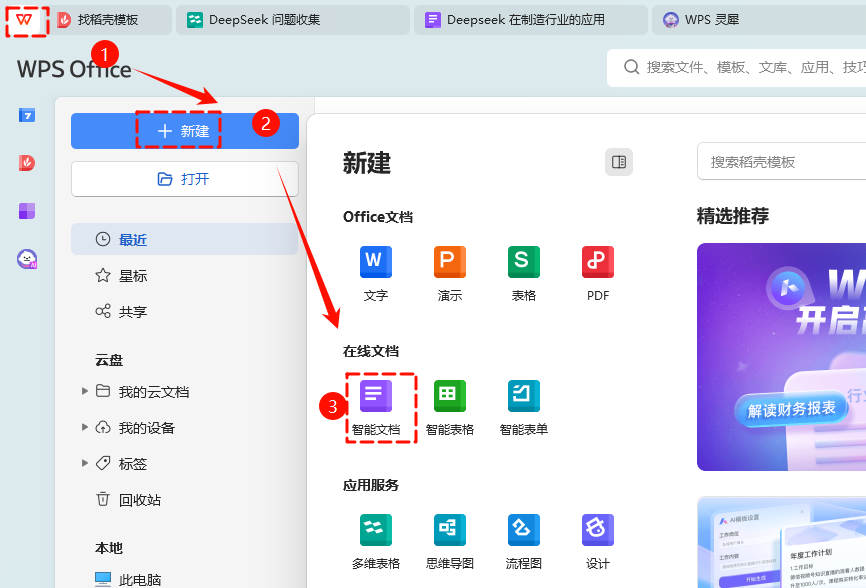Click the 打开 button
The image size is (866, 588).
coord(184,179)
